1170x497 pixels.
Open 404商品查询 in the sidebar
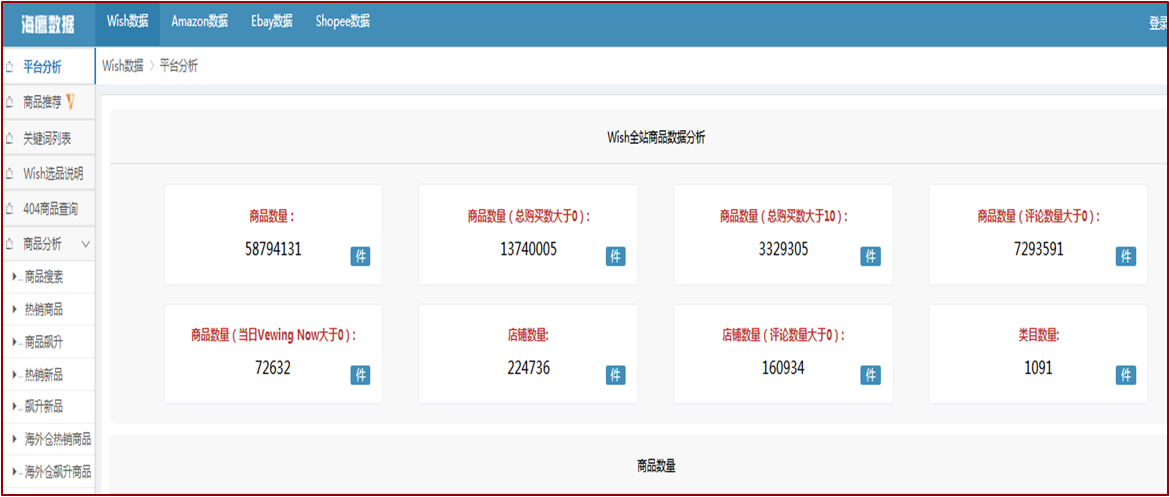50,209
